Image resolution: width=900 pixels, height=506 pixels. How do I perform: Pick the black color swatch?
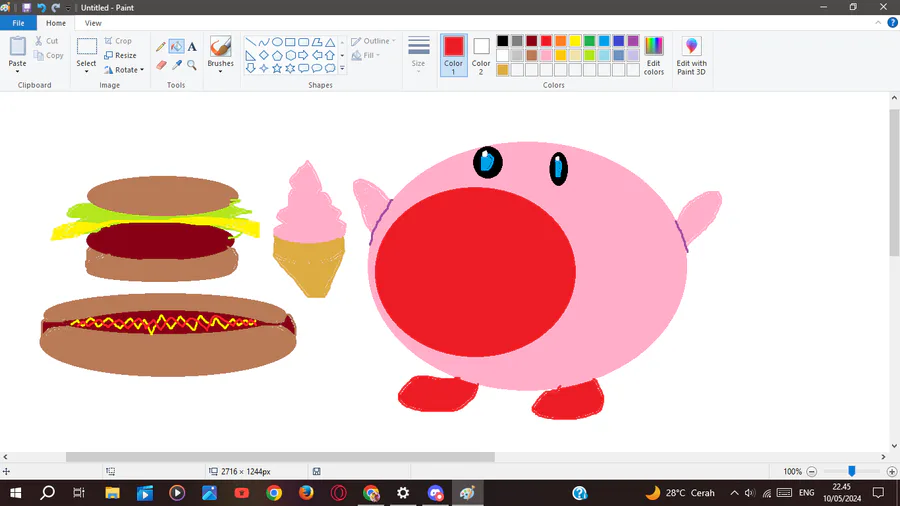click(503, 41)
